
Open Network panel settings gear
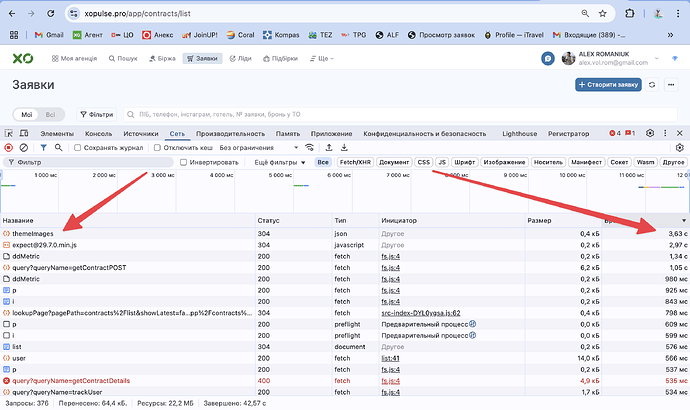tap(679, 148)
